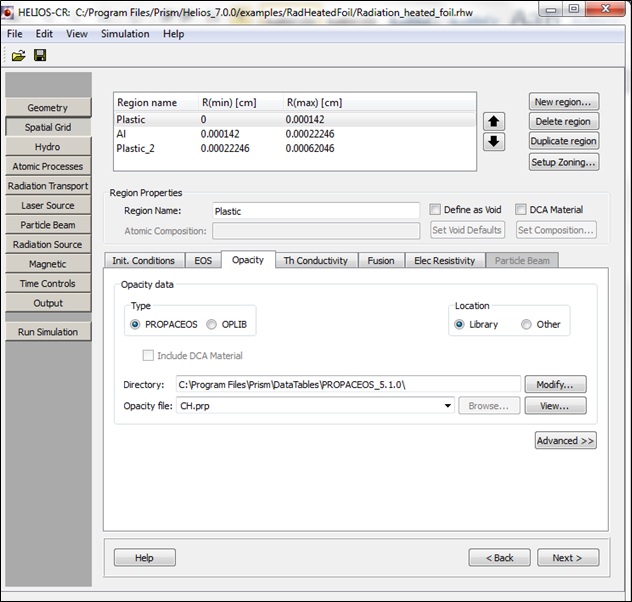Image resolution: width=632 pixels, height=602 pixels.
Task: Select the OPLIB opacity type
Action: 212,324
